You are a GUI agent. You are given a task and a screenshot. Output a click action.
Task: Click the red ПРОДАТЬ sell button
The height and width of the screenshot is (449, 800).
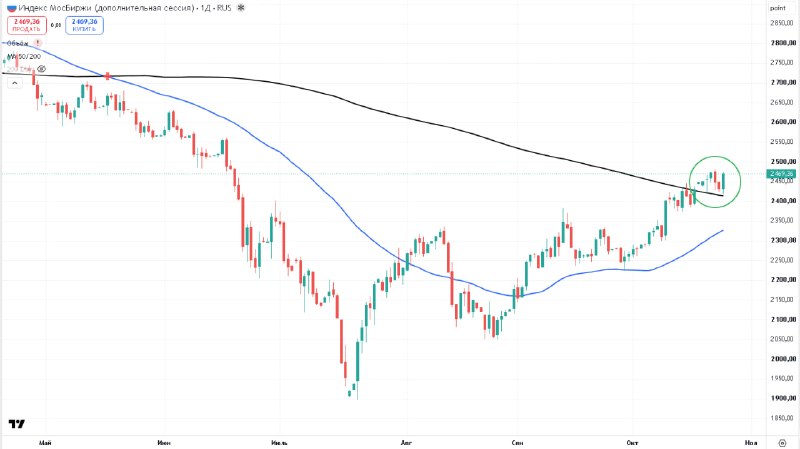pyautogui.click(x=27, y=25)
